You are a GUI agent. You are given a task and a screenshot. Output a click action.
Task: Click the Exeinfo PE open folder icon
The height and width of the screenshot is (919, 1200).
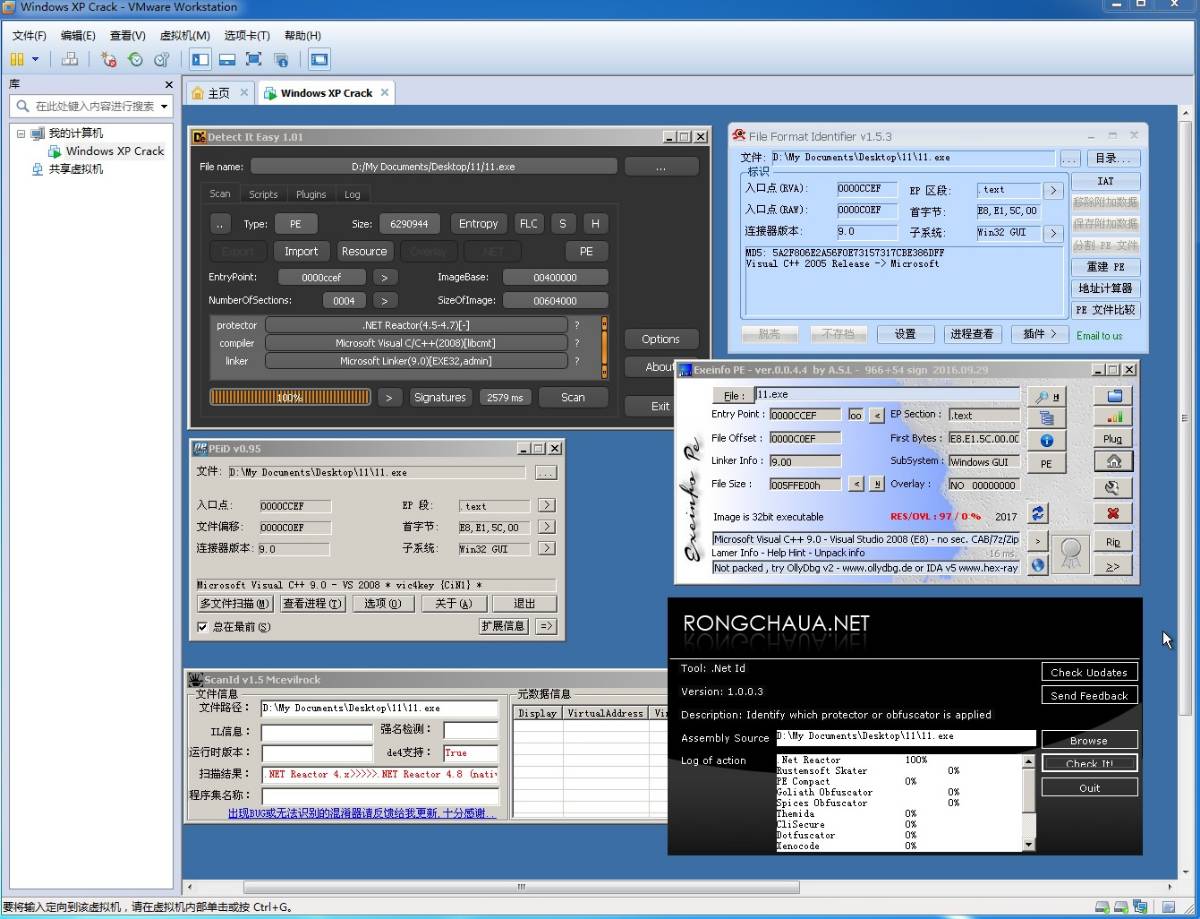click(1113, 396)
